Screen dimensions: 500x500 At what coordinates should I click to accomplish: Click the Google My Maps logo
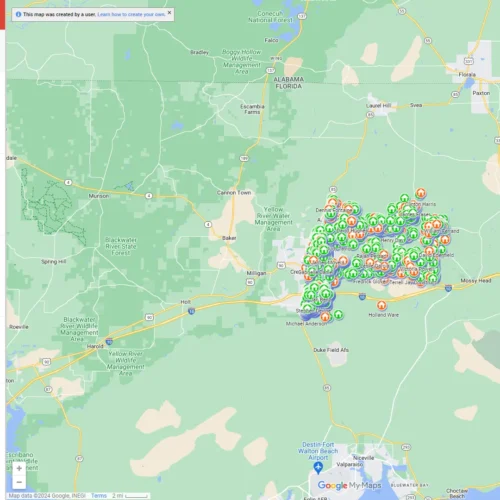pyautogui.click(x=349, y=485)
